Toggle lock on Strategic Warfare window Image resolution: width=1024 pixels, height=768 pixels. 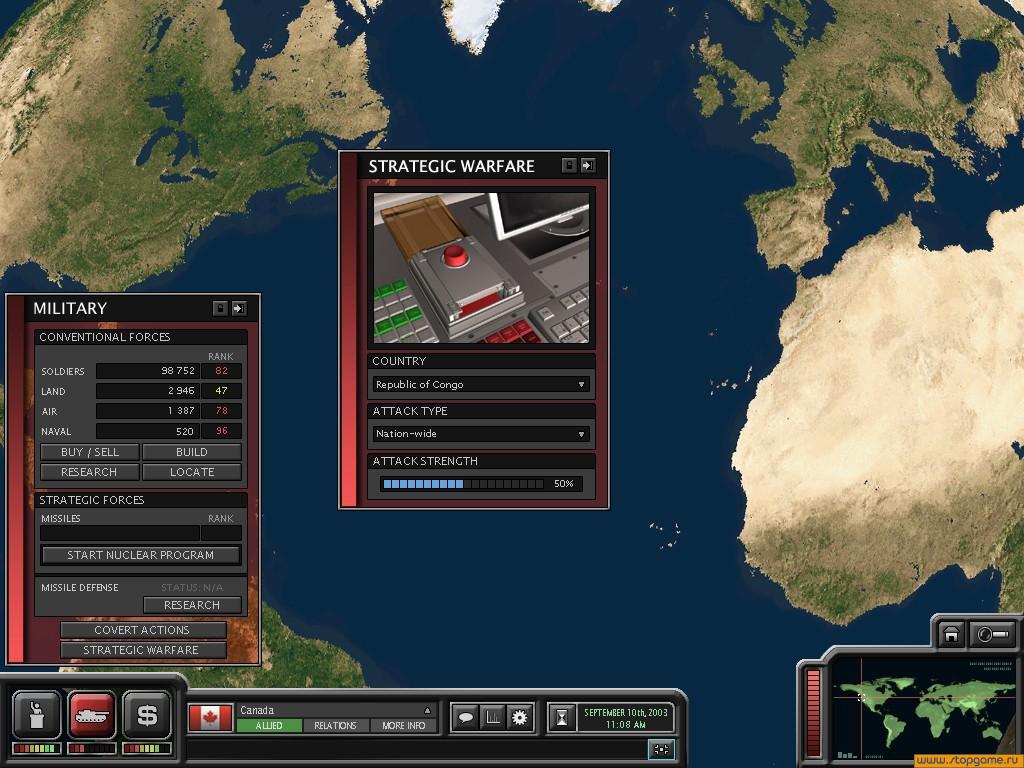(x=569, y=166)
